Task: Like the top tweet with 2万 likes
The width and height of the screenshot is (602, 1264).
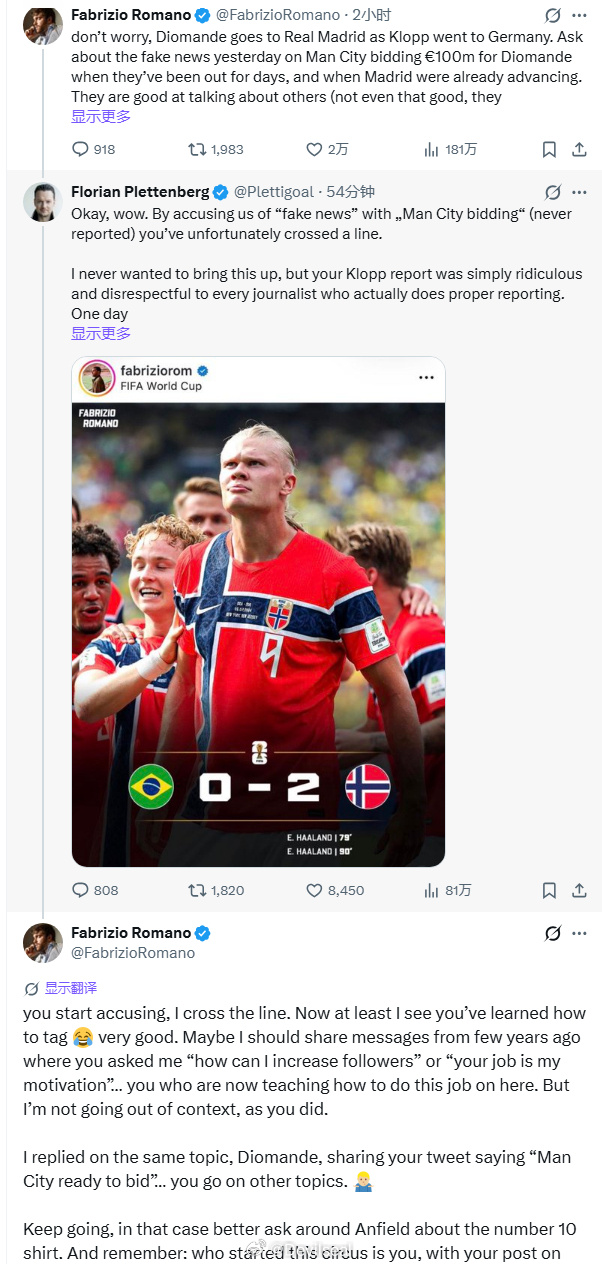Action: click(327, 149)
